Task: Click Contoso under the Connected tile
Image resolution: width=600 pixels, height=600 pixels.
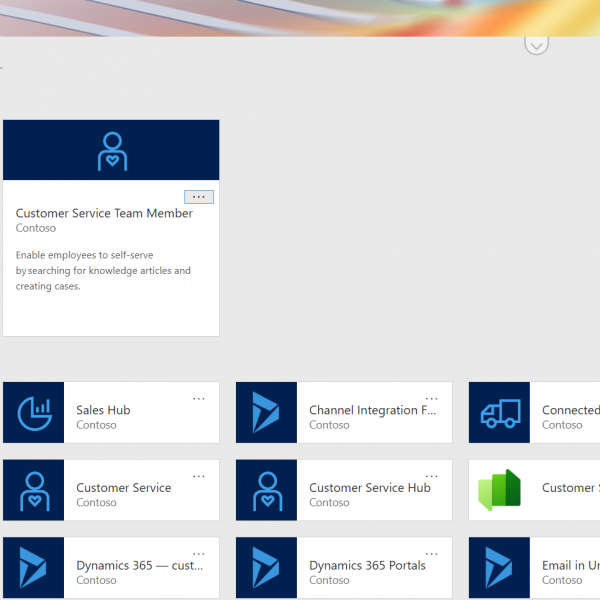Action: tap(562, 425)
